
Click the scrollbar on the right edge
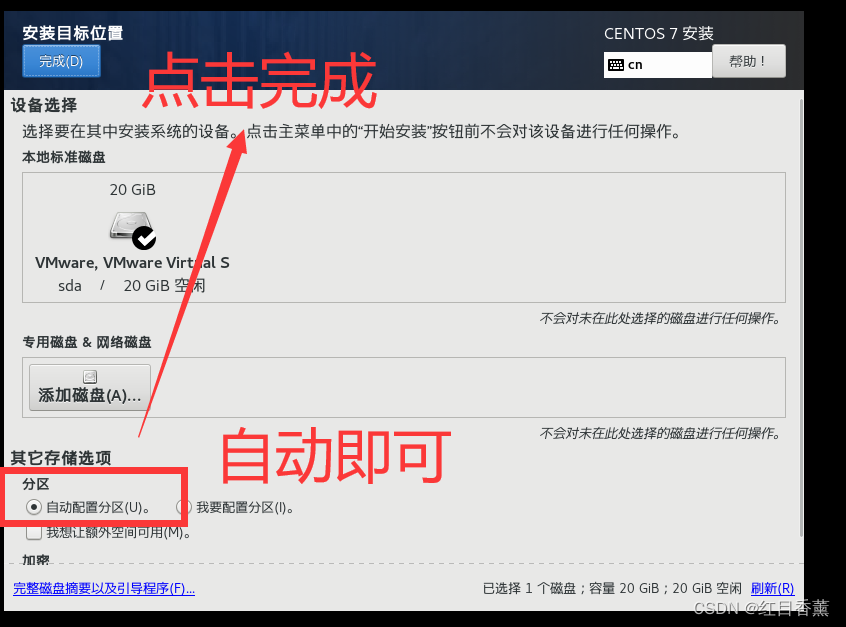pyautogui.click(x=799, y=300)
